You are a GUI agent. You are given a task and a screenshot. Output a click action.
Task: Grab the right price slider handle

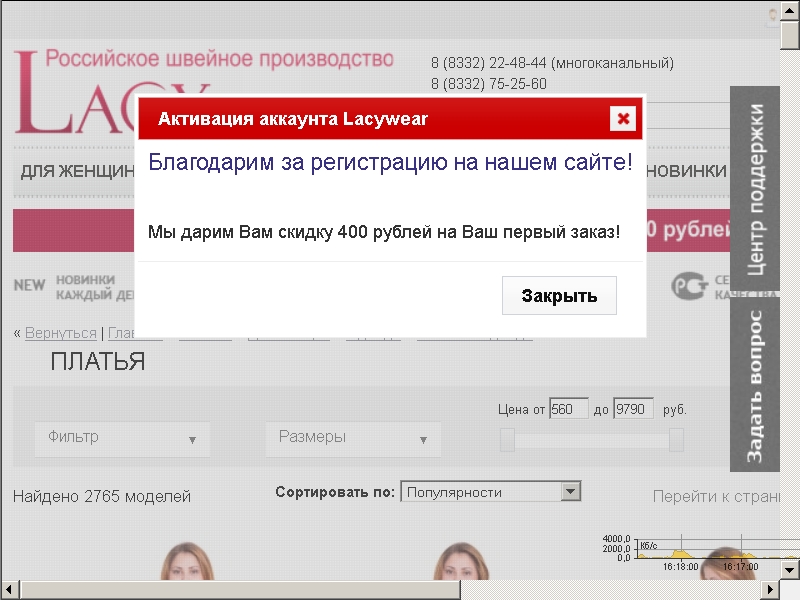point(676,439)
